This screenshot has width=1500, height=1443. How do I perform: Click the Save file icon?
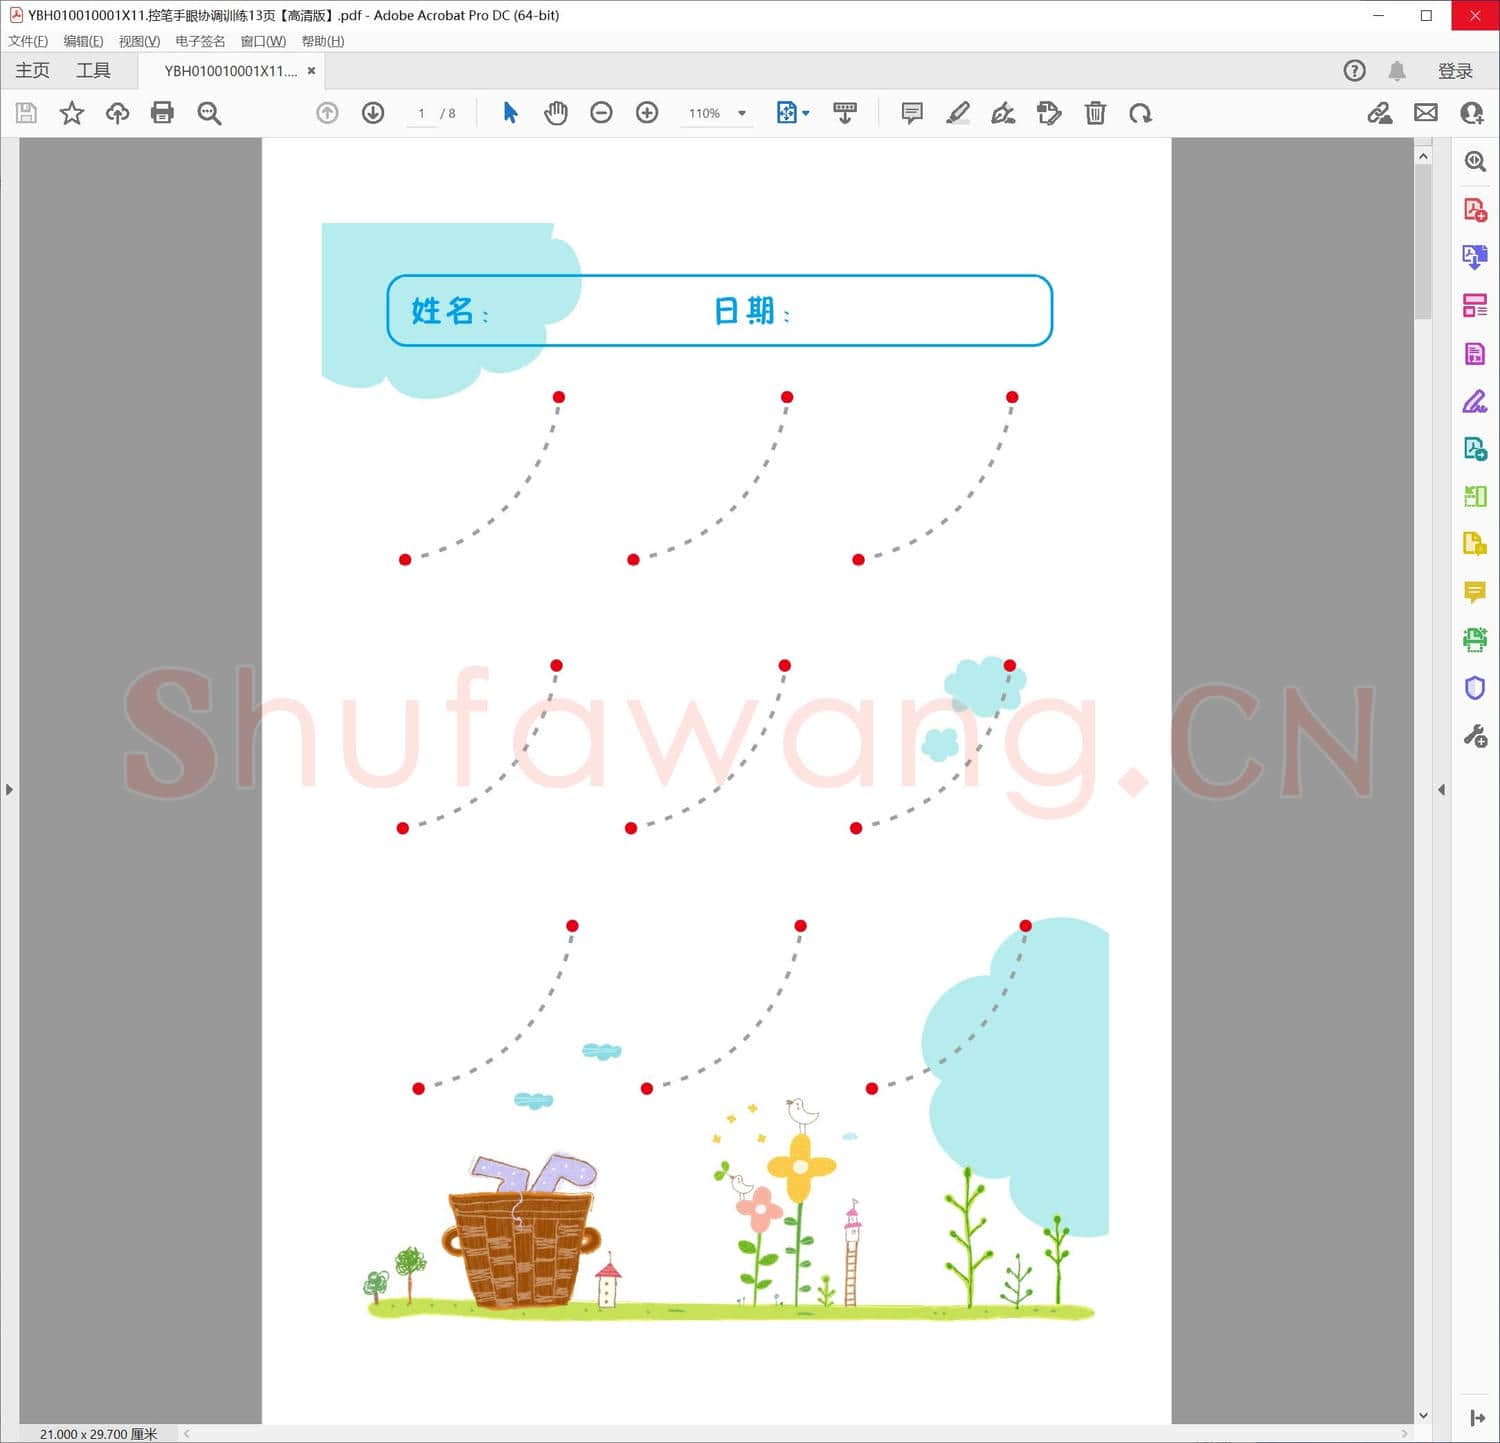click(x=26, y=113)
